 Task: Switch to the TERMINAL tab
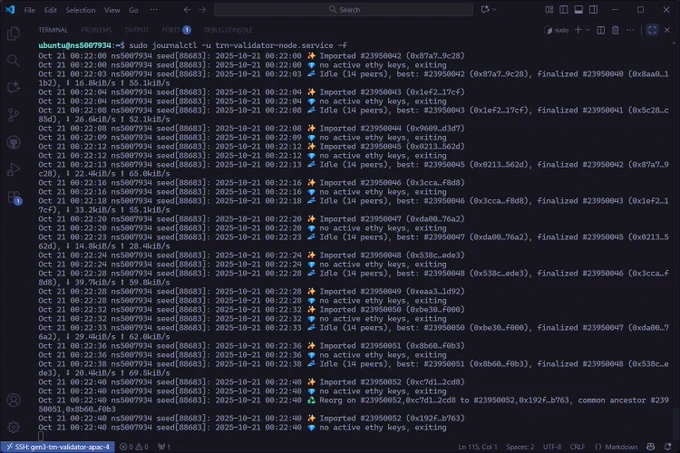click(53, 30)
